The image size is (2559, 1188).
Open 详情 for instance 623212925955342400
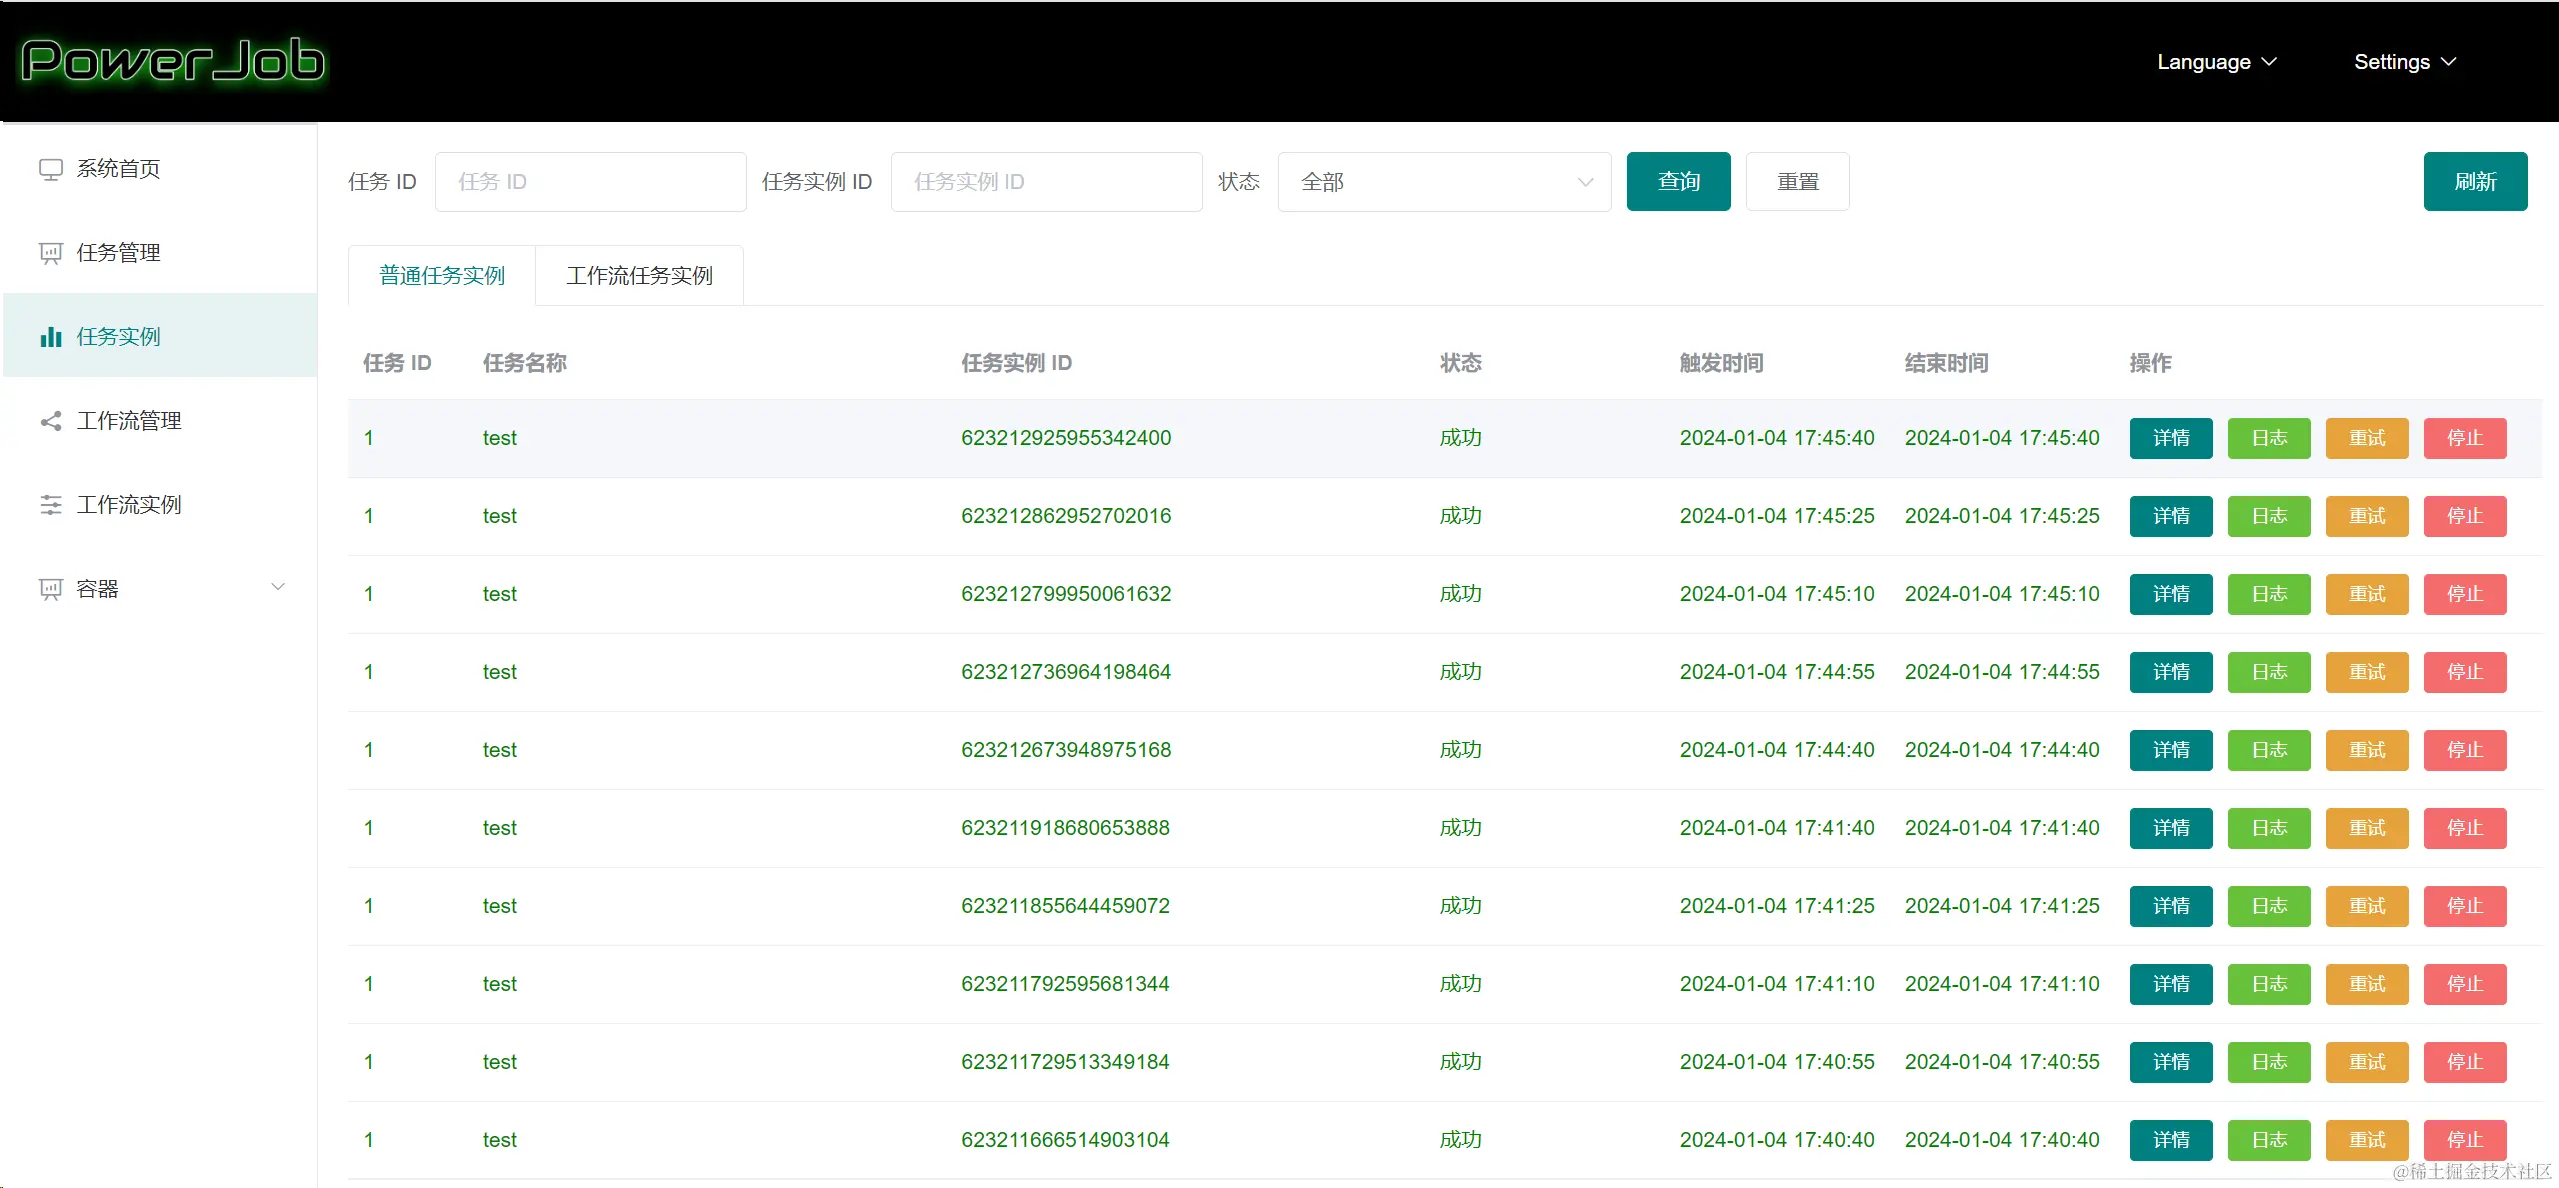2170,438
